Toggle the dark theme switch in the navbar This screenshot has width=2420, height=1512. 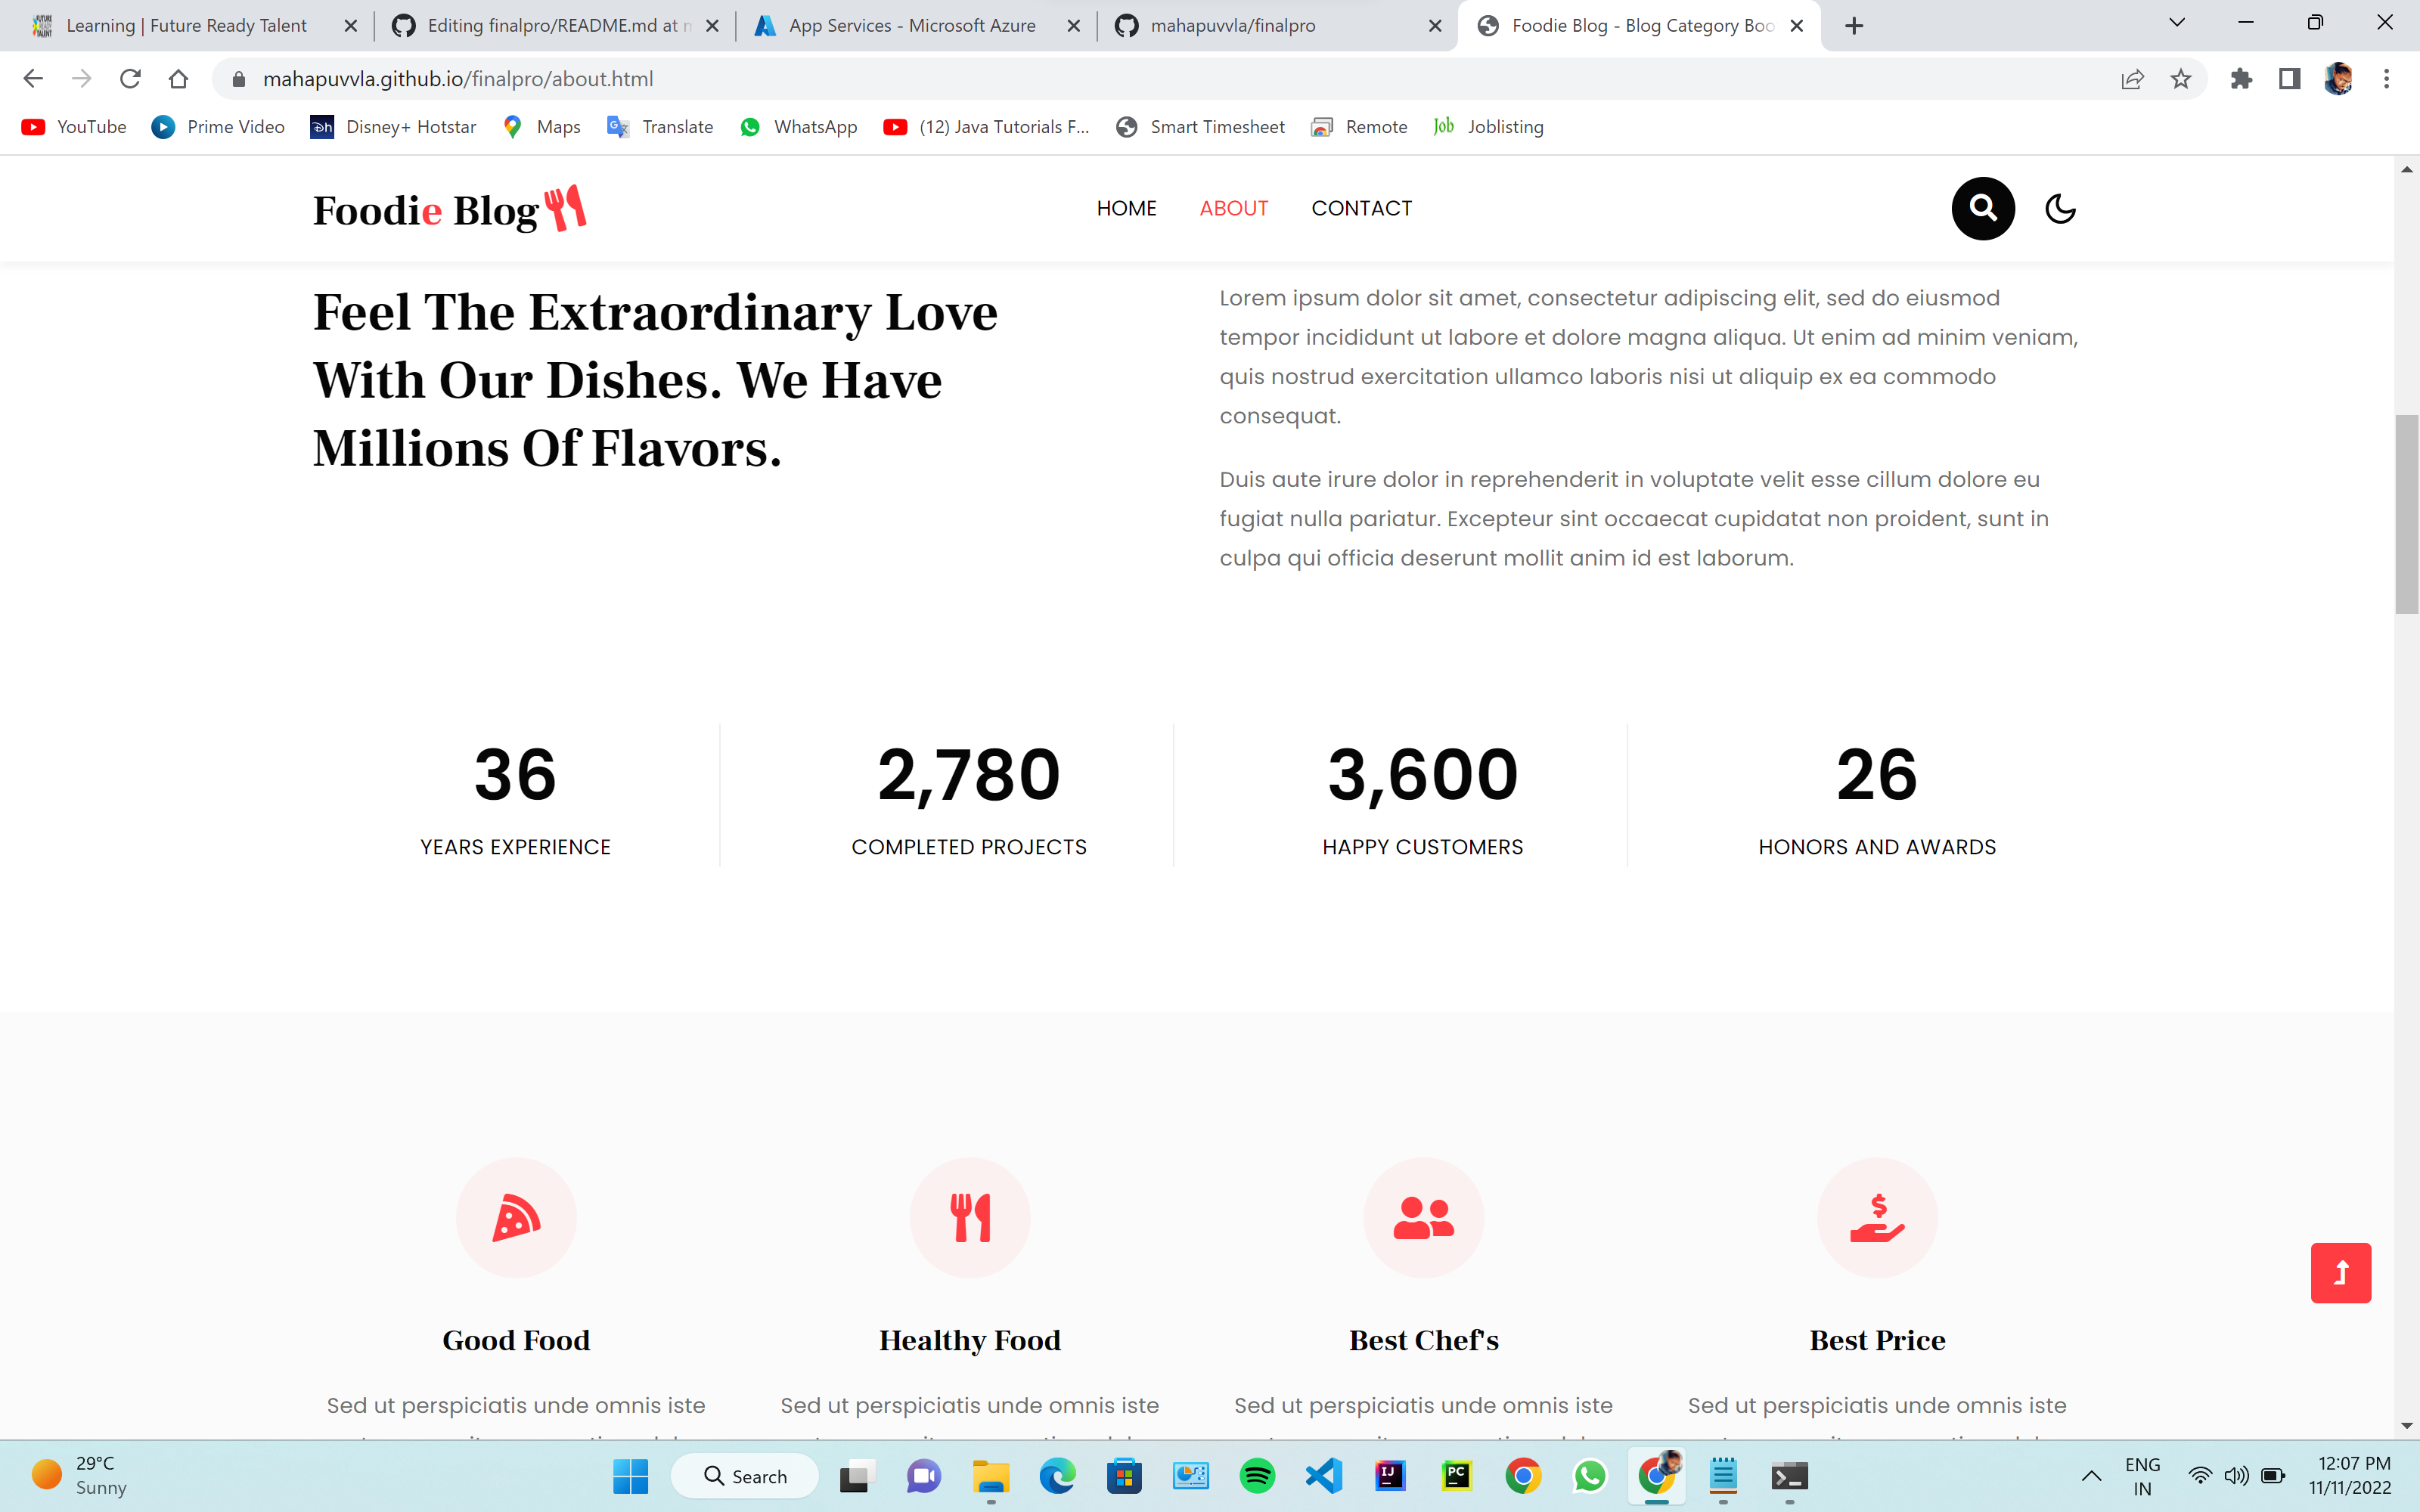click(x=2061, y=208)
